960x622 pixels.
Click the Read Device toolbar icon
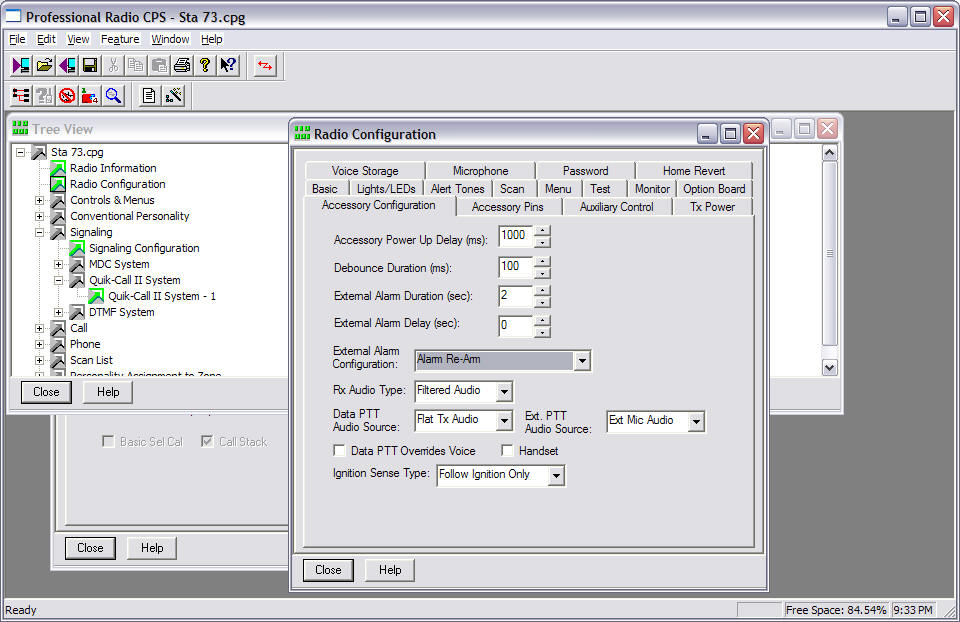pos(21,66)
